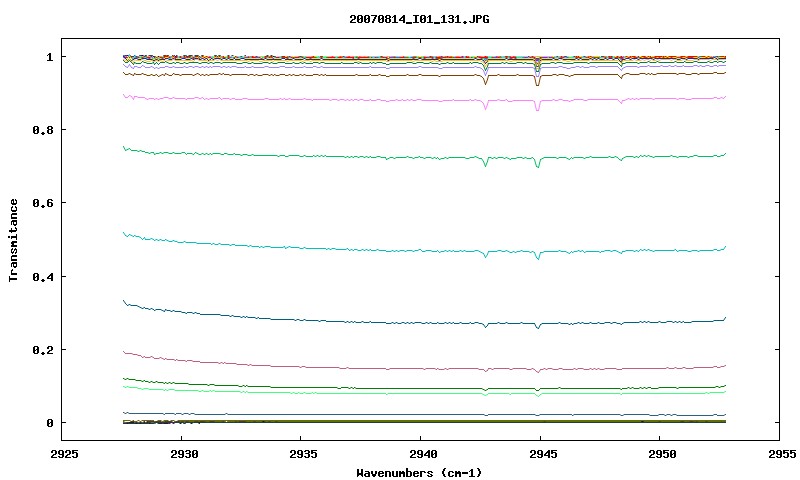Click the y-axis tick label 1
Screen dimensions: 800x480
[x=49, y=57]
